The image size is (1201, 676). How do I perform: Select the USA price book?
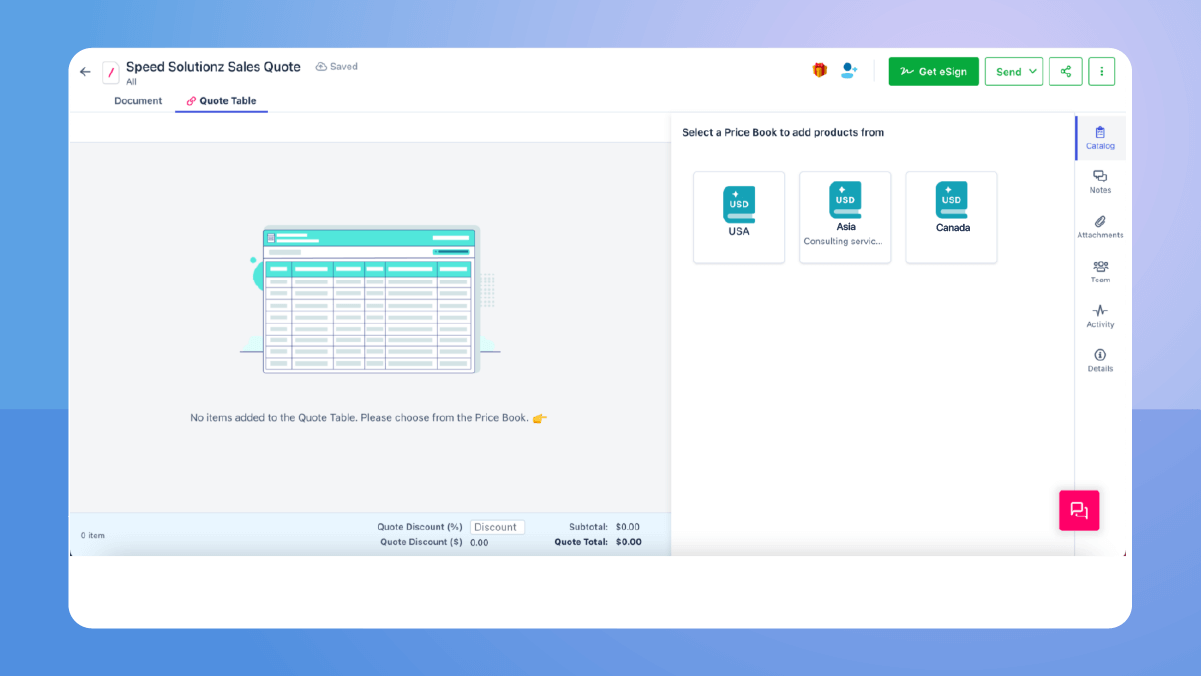pos(738,217)
